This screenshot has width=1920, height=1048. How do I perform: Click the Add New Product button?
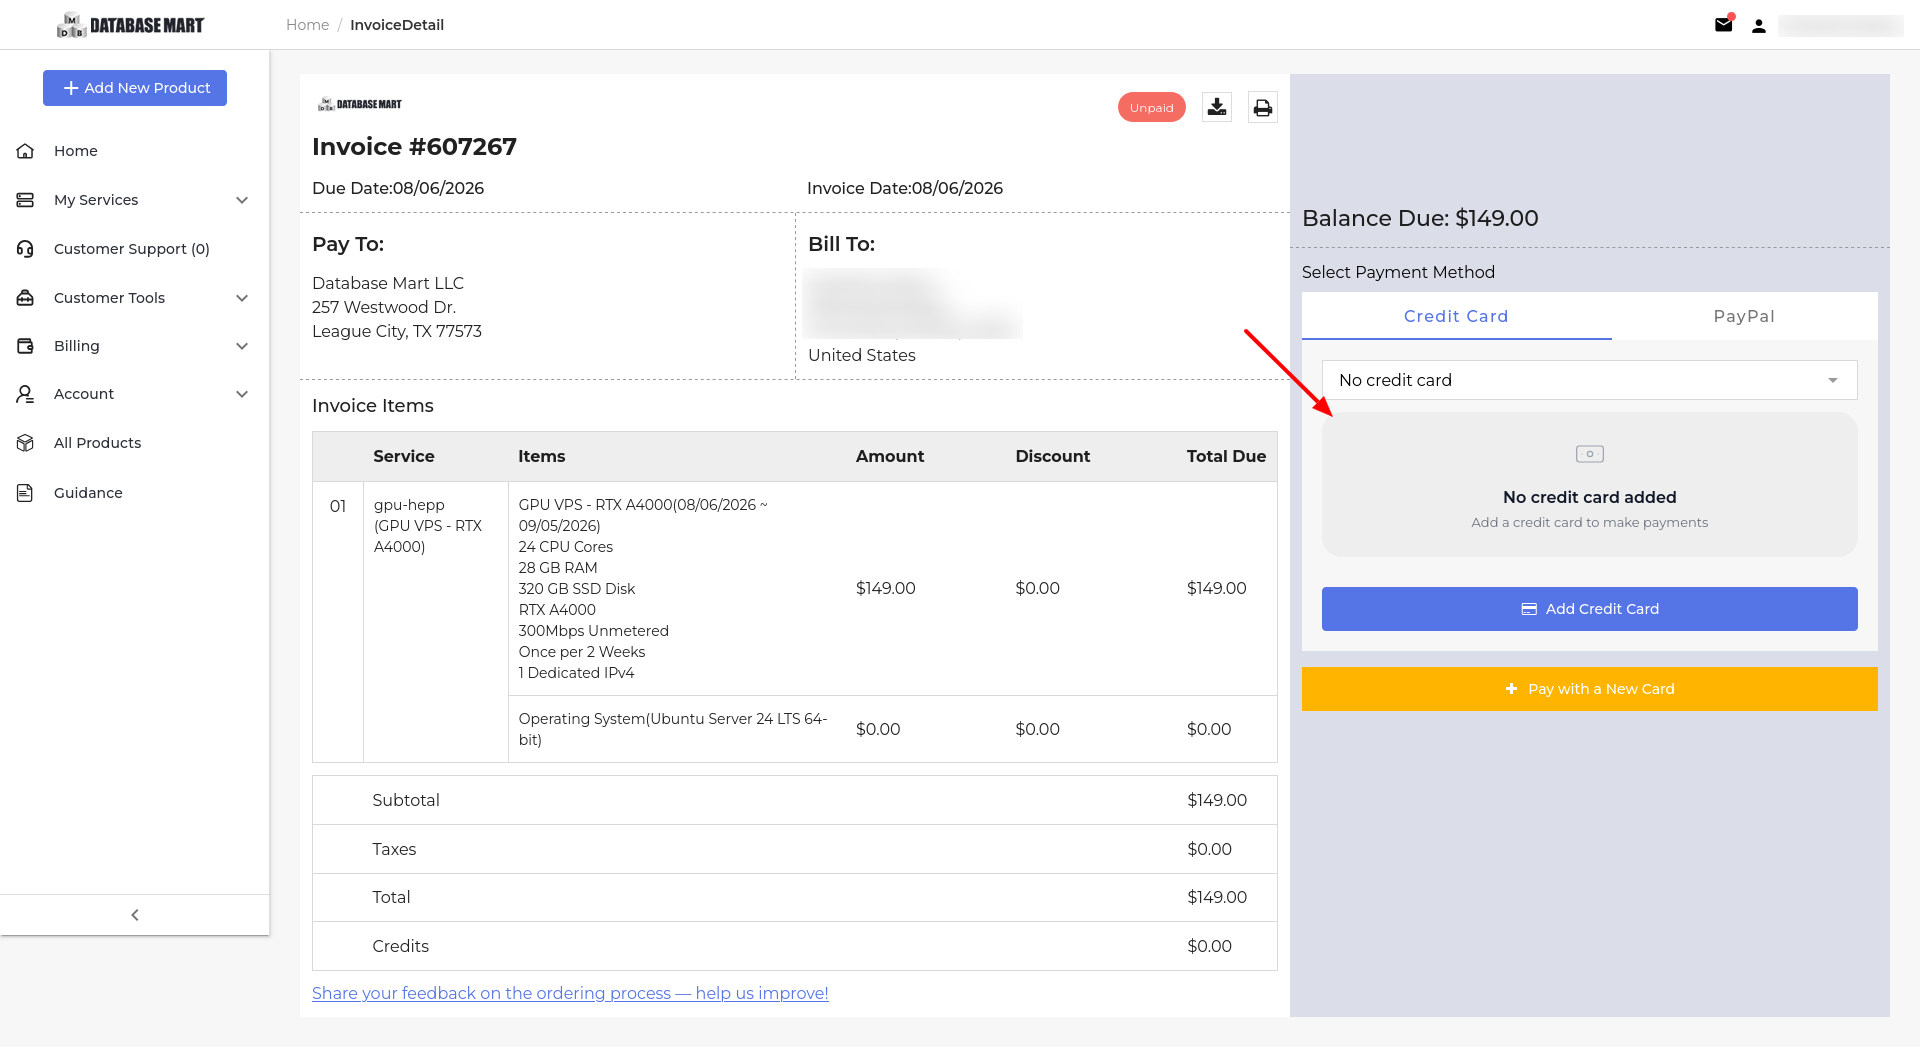(135, 88)
